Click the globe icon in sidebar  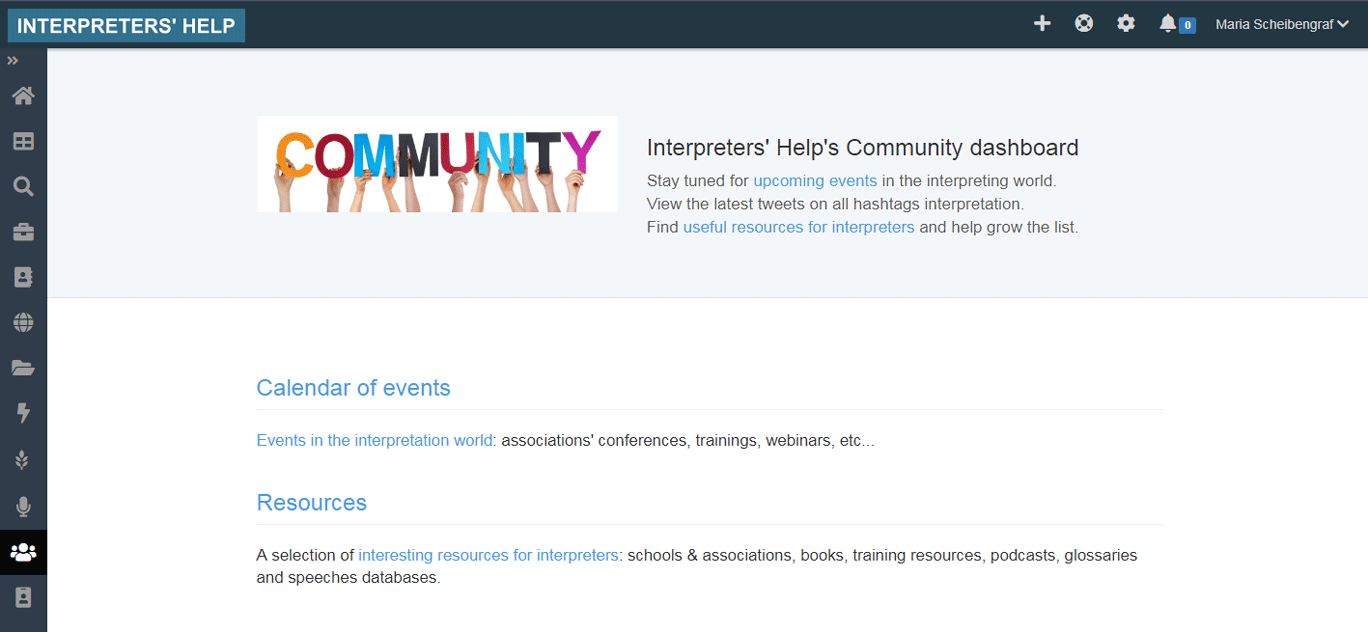click(23, 322)
